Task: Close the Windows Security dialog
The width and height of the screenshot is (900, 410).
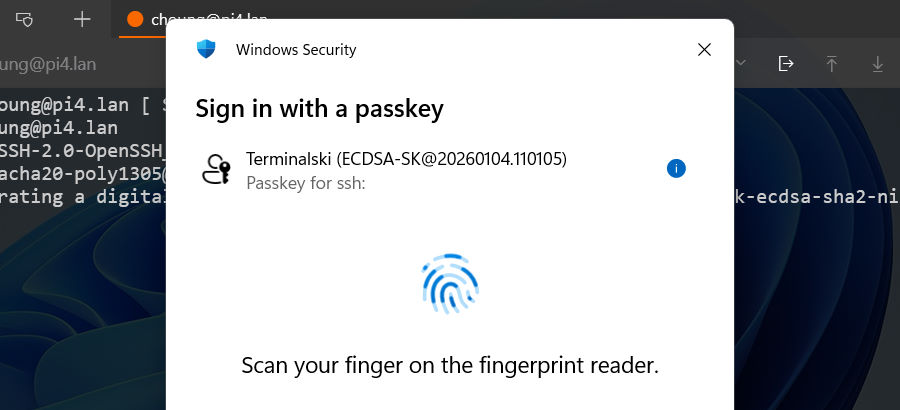Action: tap(704, 49)
